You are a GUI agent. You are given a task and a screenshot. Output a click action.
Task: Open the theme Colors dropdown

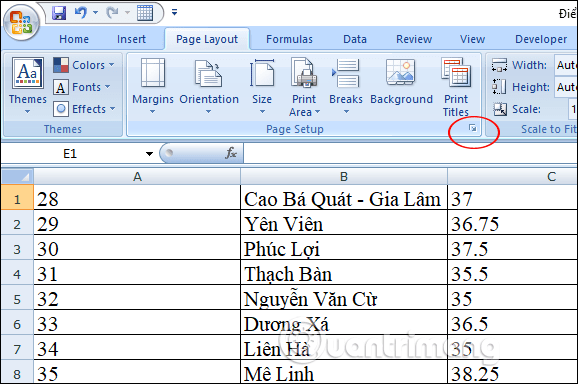pos(84,65)
